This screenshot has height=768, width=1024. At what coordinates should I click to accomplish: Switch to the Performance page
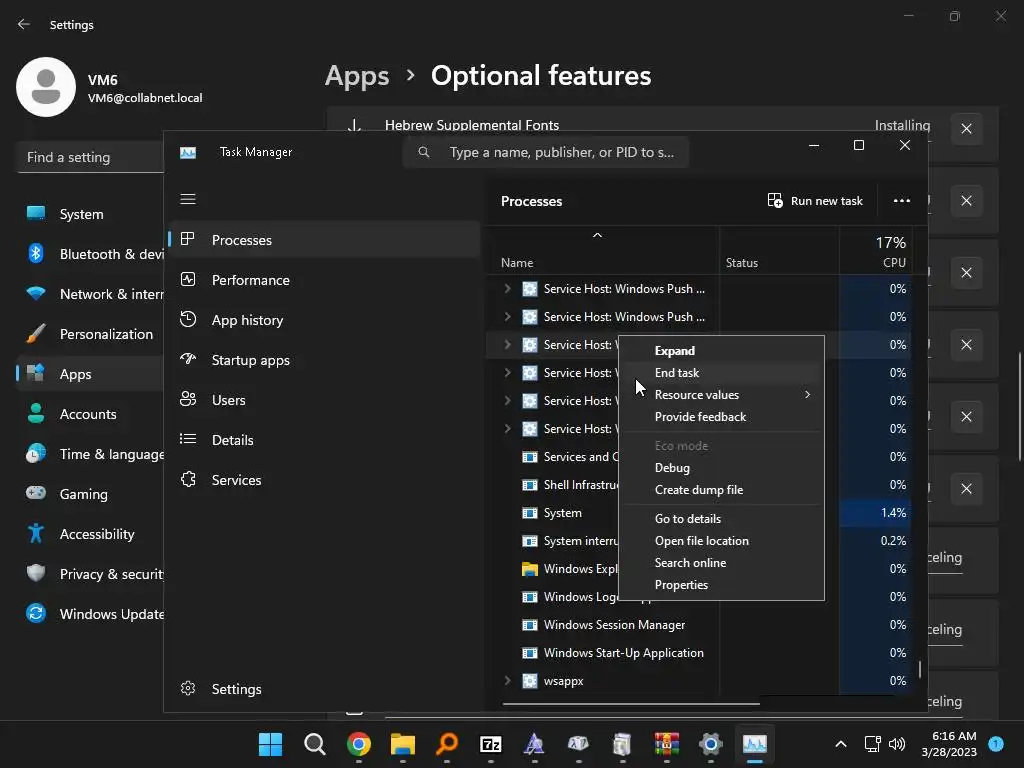click(x=325, y=280)
